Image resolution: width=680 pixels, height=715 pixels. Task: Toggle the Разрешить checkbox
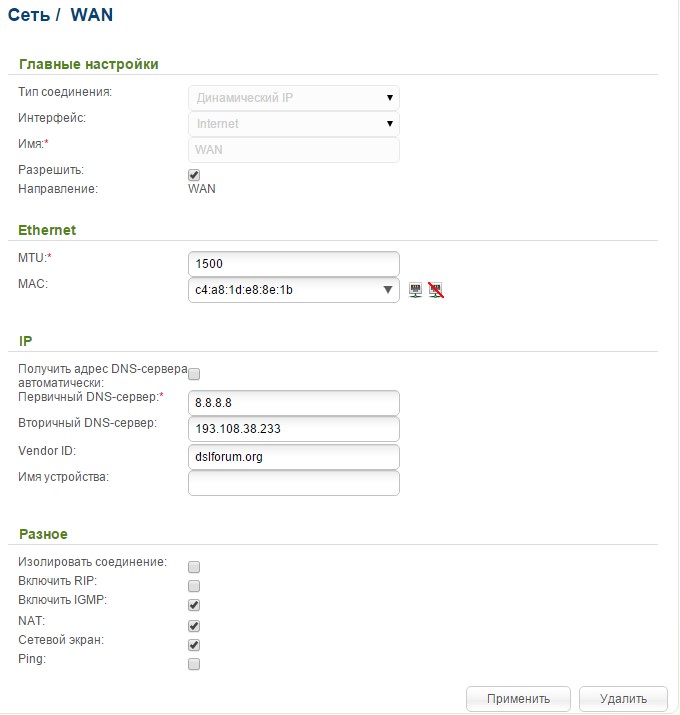pos(194,174)
